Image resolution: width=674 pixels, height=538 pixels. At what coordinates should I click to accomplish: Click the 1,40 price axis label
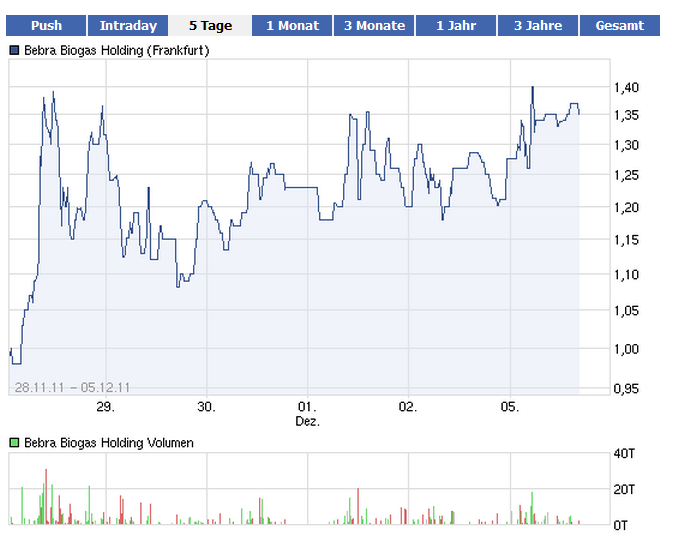626,88
